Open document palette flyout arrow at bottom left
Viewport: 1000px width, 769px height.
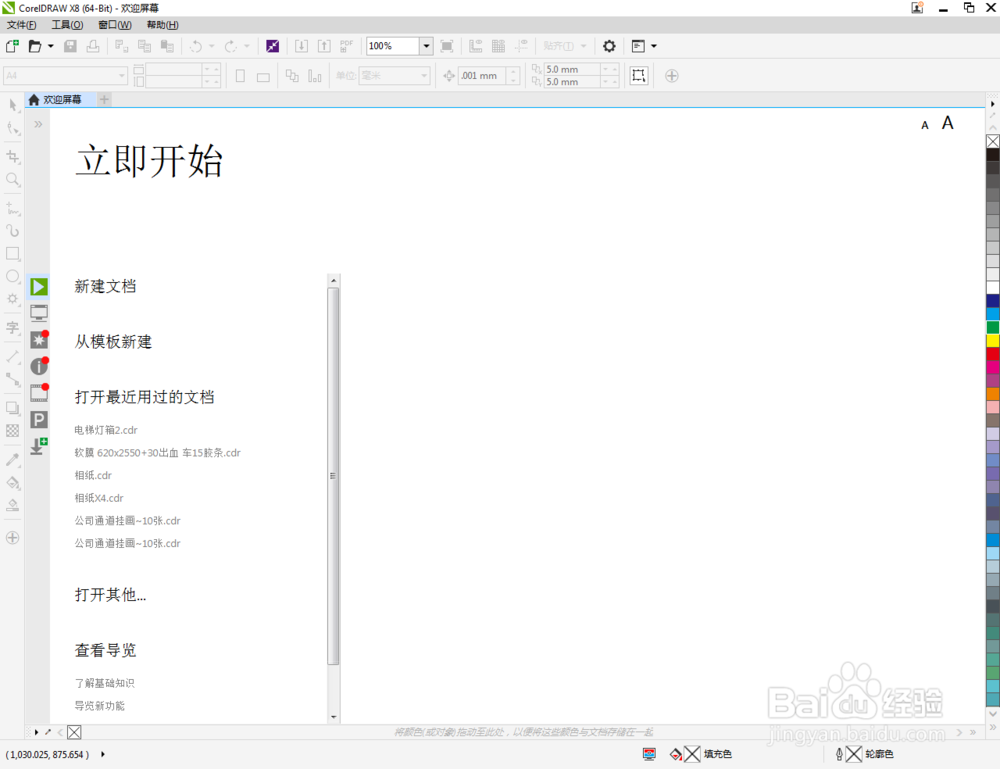[36, 732]
